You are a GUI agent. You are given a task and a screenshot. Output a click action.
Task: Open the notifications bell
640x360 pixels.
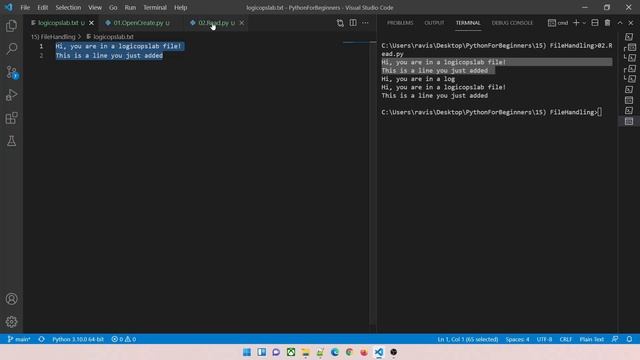click(629, 339)
